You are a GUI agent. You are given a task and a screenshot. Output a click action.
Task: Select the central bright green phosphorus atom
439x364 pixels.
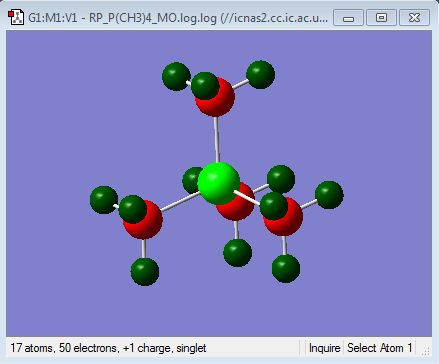click(219, 183)
